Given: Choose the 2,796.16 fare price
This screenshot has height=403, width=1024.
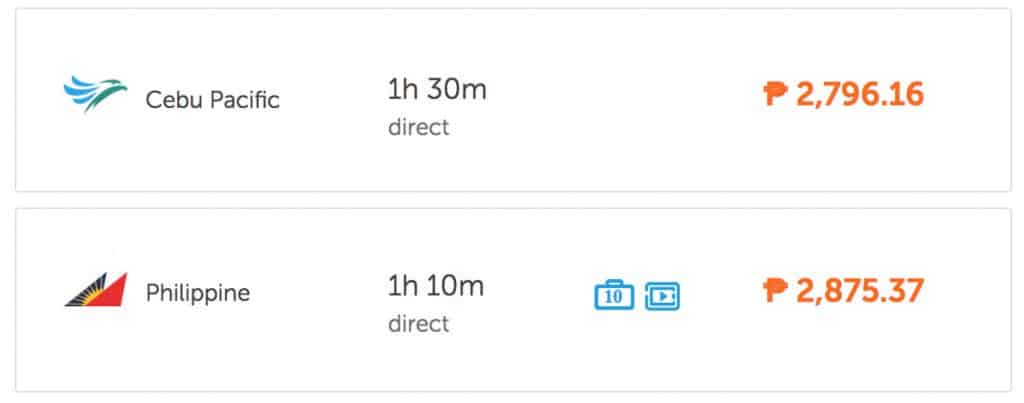Looking at the screenshot, I should (x=859, y=95).
